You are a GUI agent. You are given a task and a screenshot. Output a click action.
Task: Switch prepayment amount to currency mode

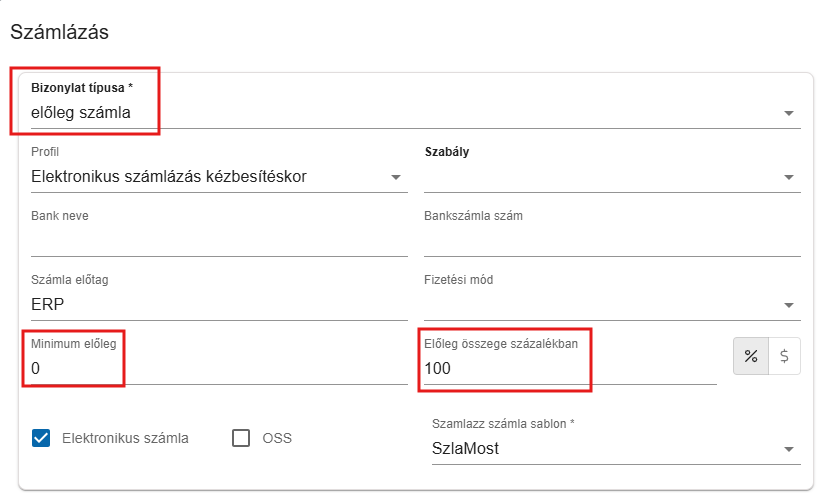point(785,355)
